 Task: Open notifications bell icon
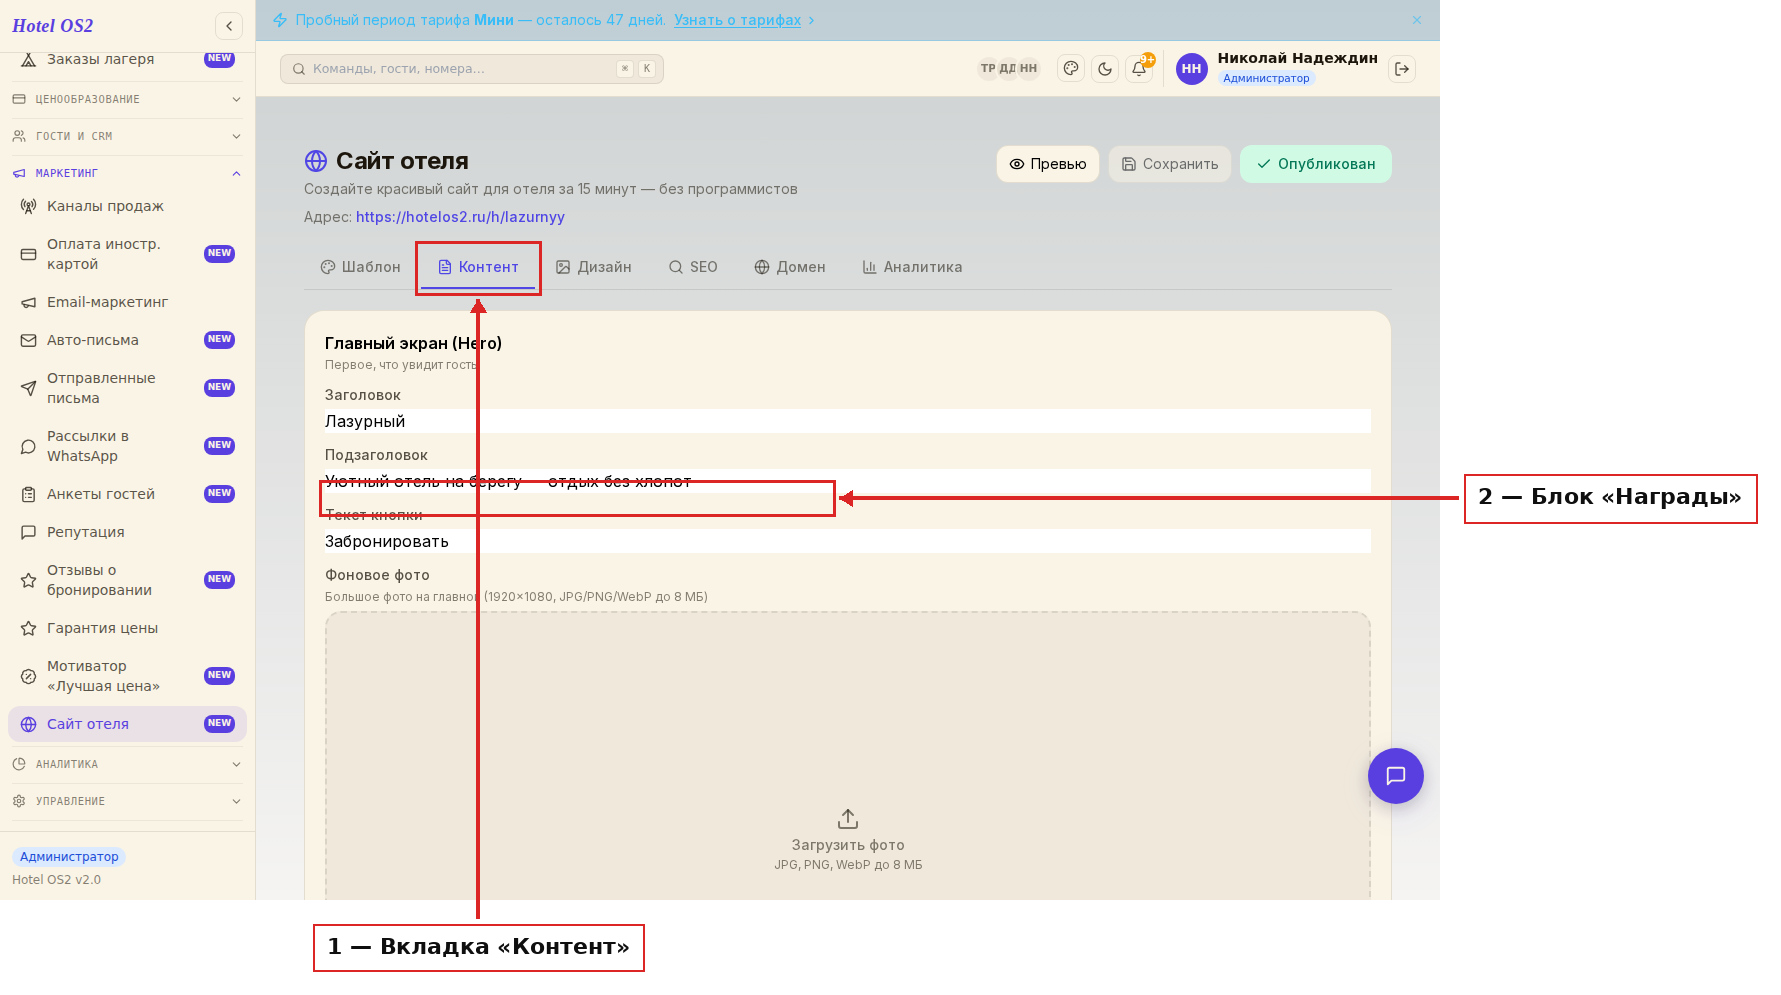pos(1139,69)
